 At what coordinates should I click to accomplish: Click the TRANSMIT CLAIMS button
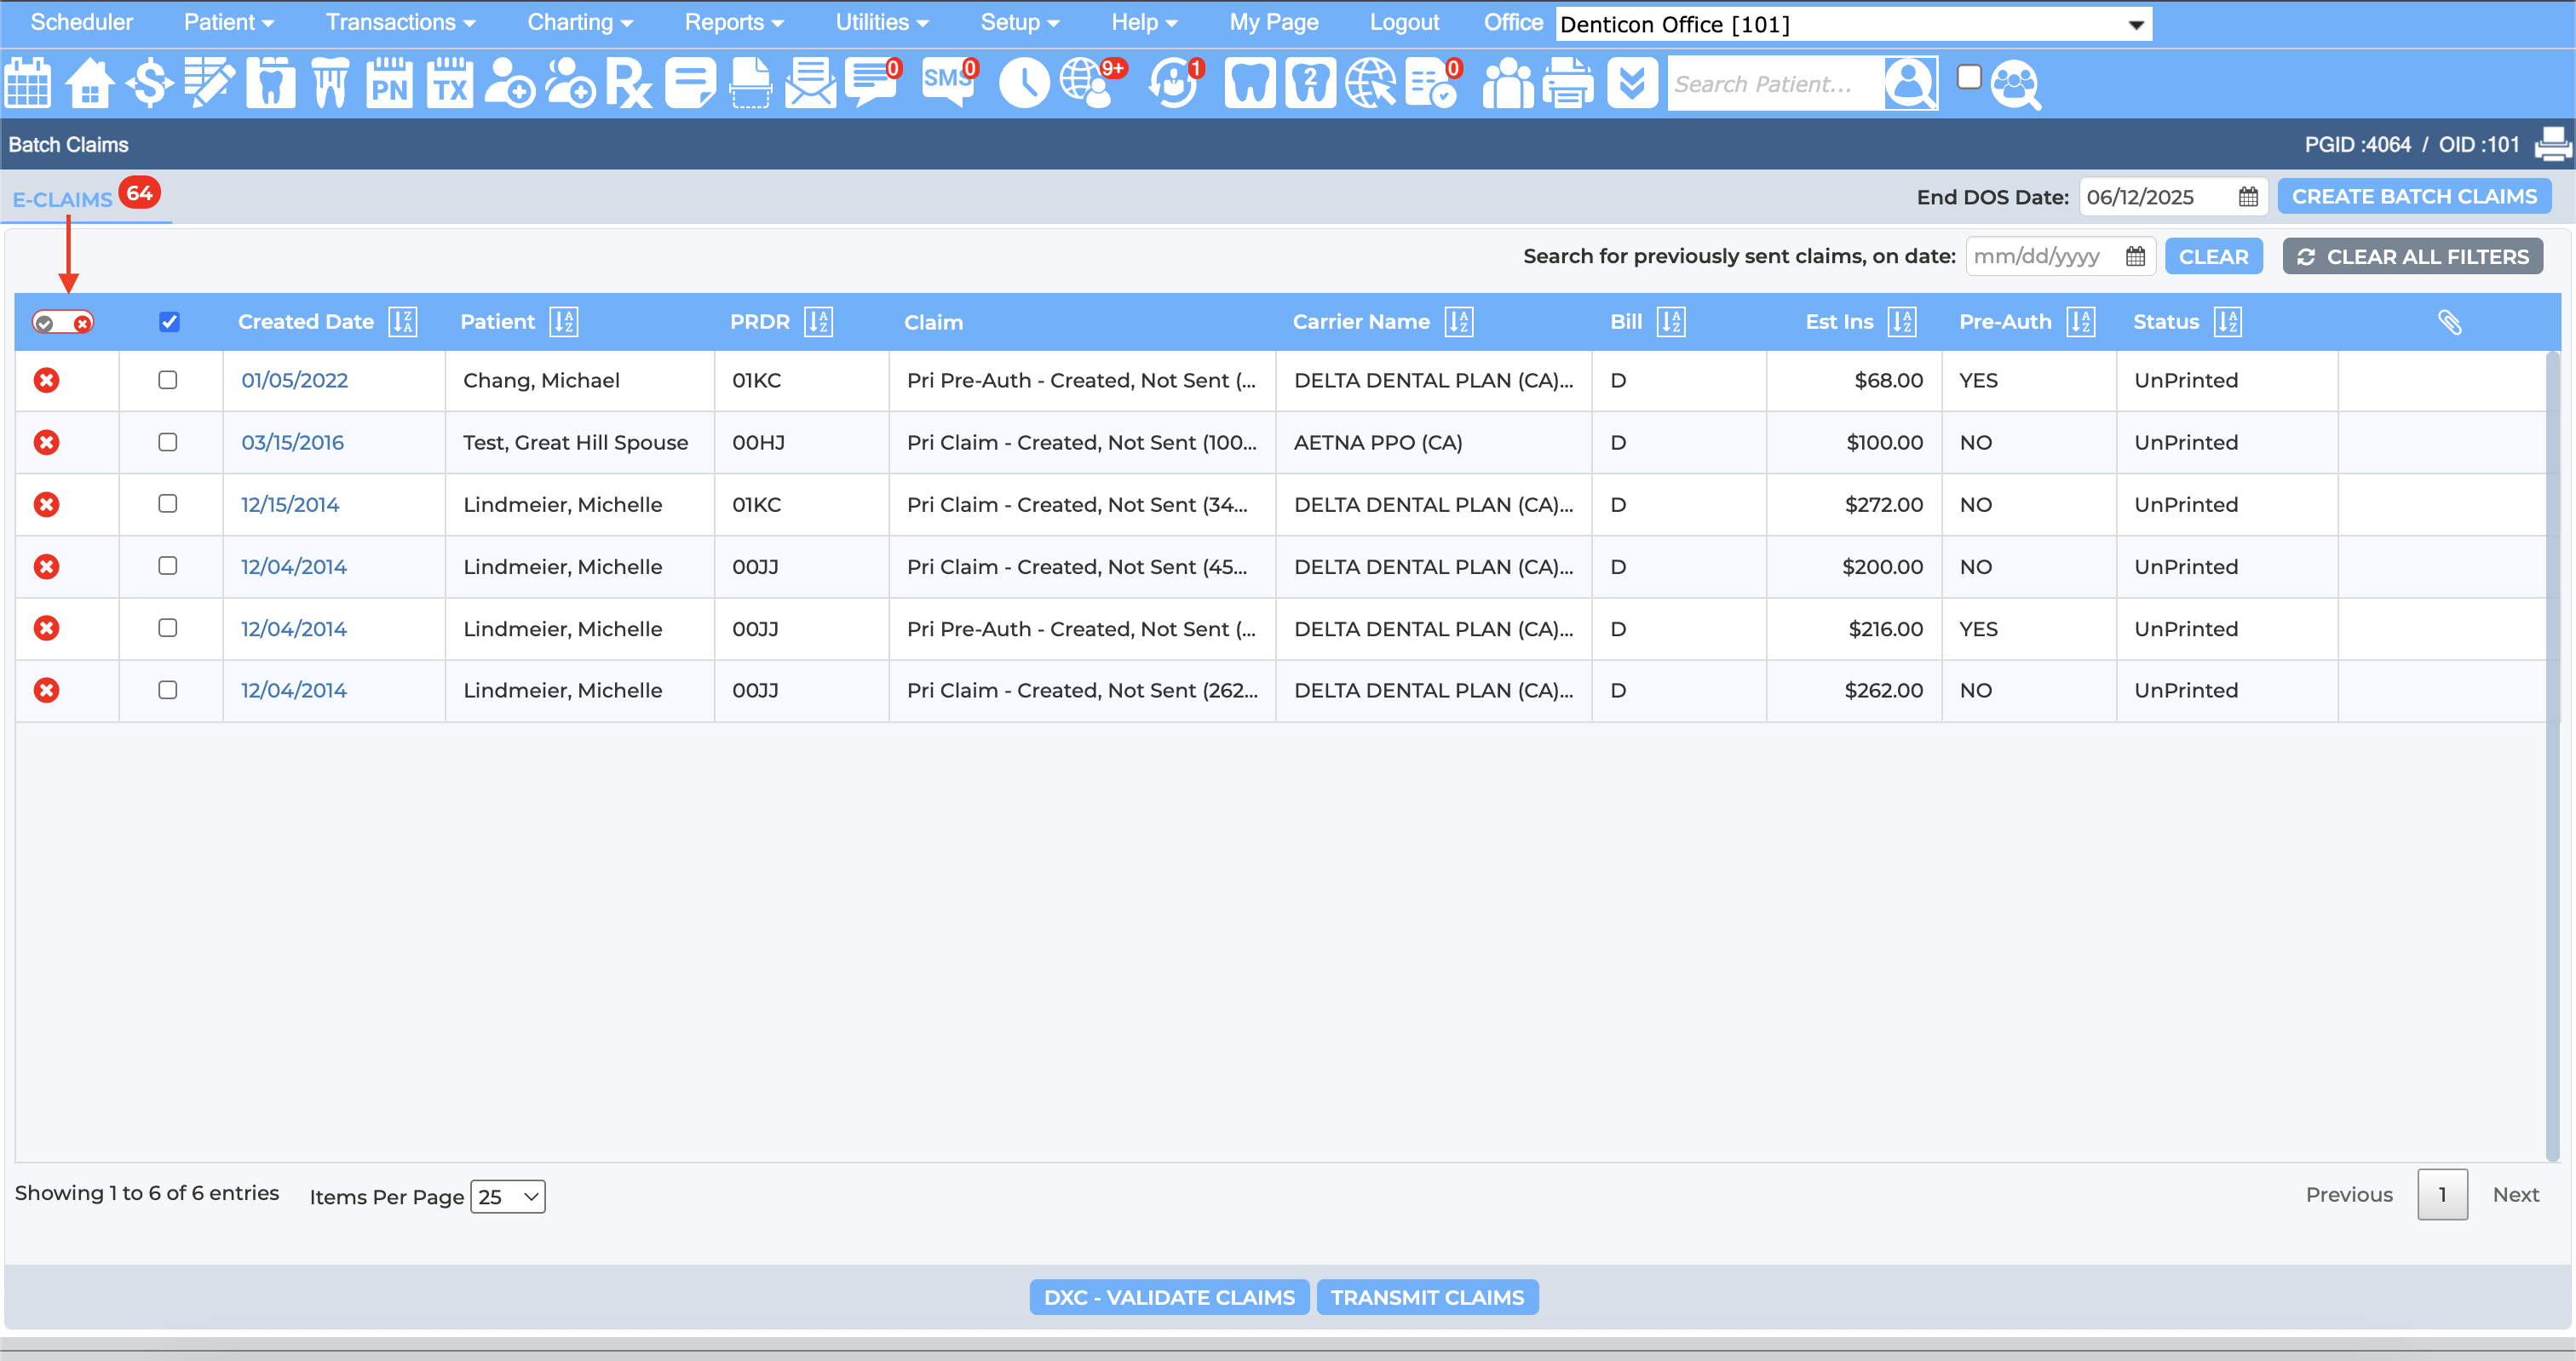point(1427,1297)
